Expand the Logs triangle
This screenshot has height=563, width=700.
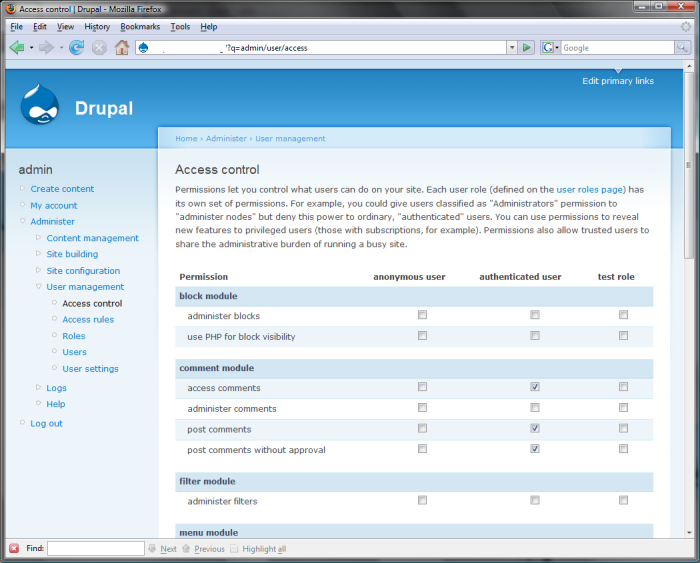coord(38,387)
